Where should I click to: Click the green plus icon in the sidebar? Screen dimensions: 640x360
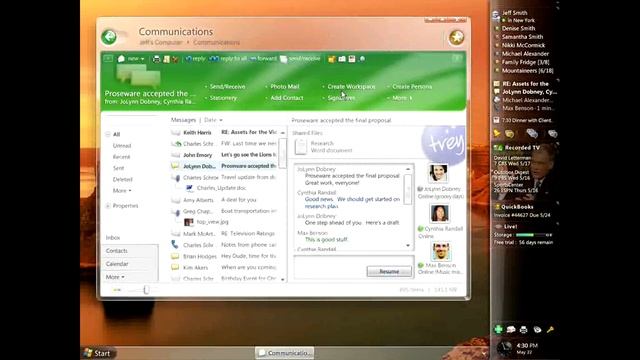coord(498,329)
